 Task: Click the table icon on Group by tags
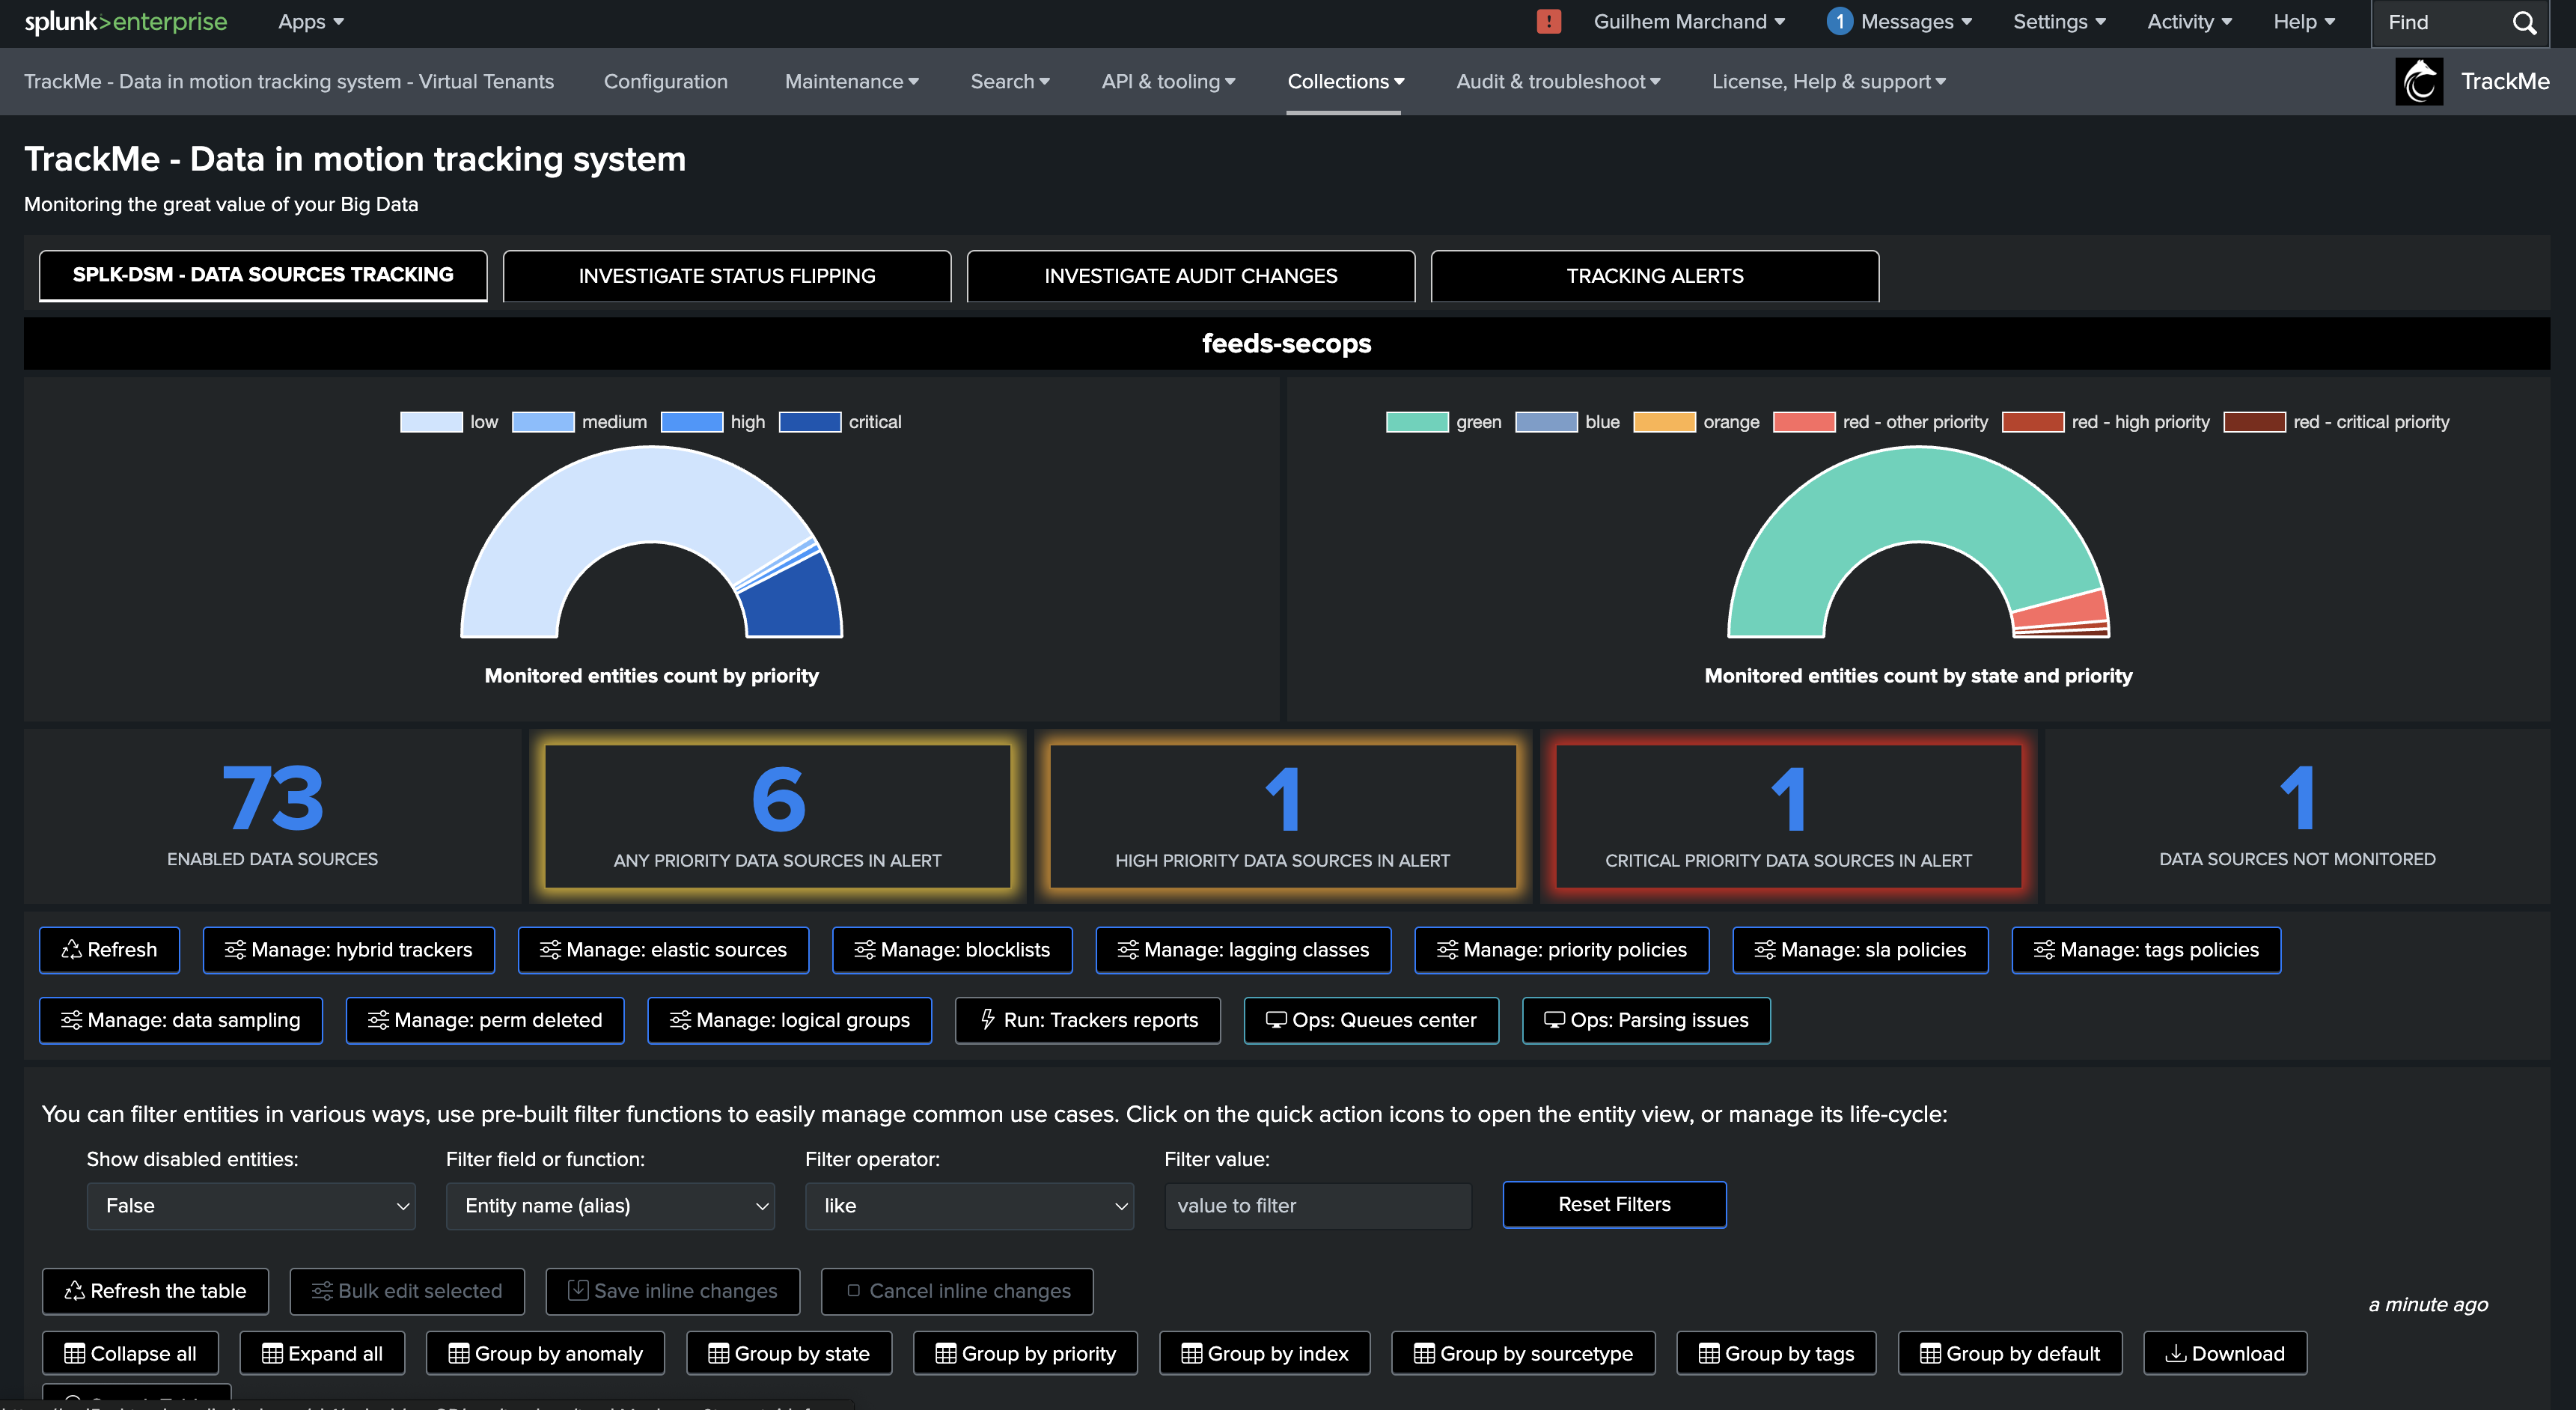[x=1709, y=1353]
